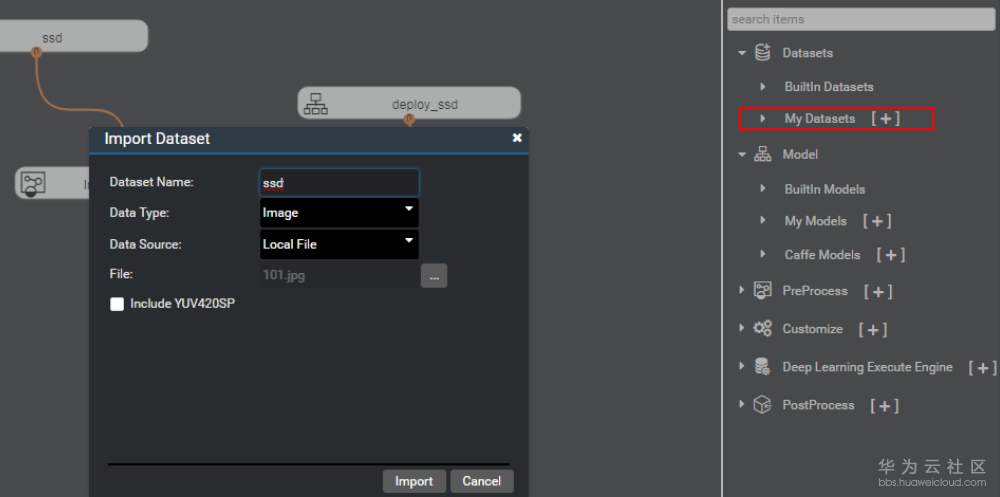Add new dataset with My Datasets plus
Viewport: 1000px width, 497px height.
pyautogui.click(x=885, y=119)
